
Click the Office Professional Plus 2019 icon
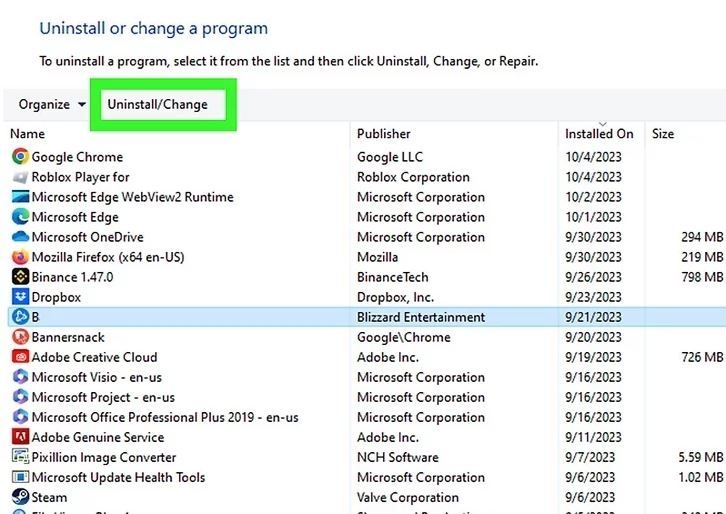20,417
